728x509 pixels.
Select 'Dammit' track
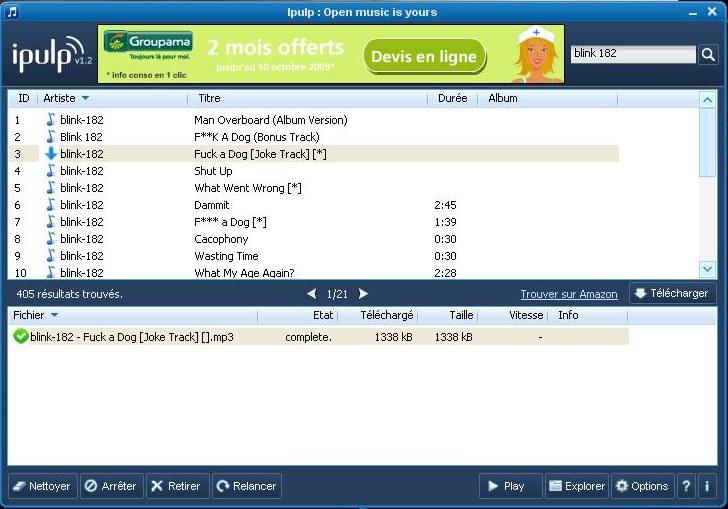(212, 205)
